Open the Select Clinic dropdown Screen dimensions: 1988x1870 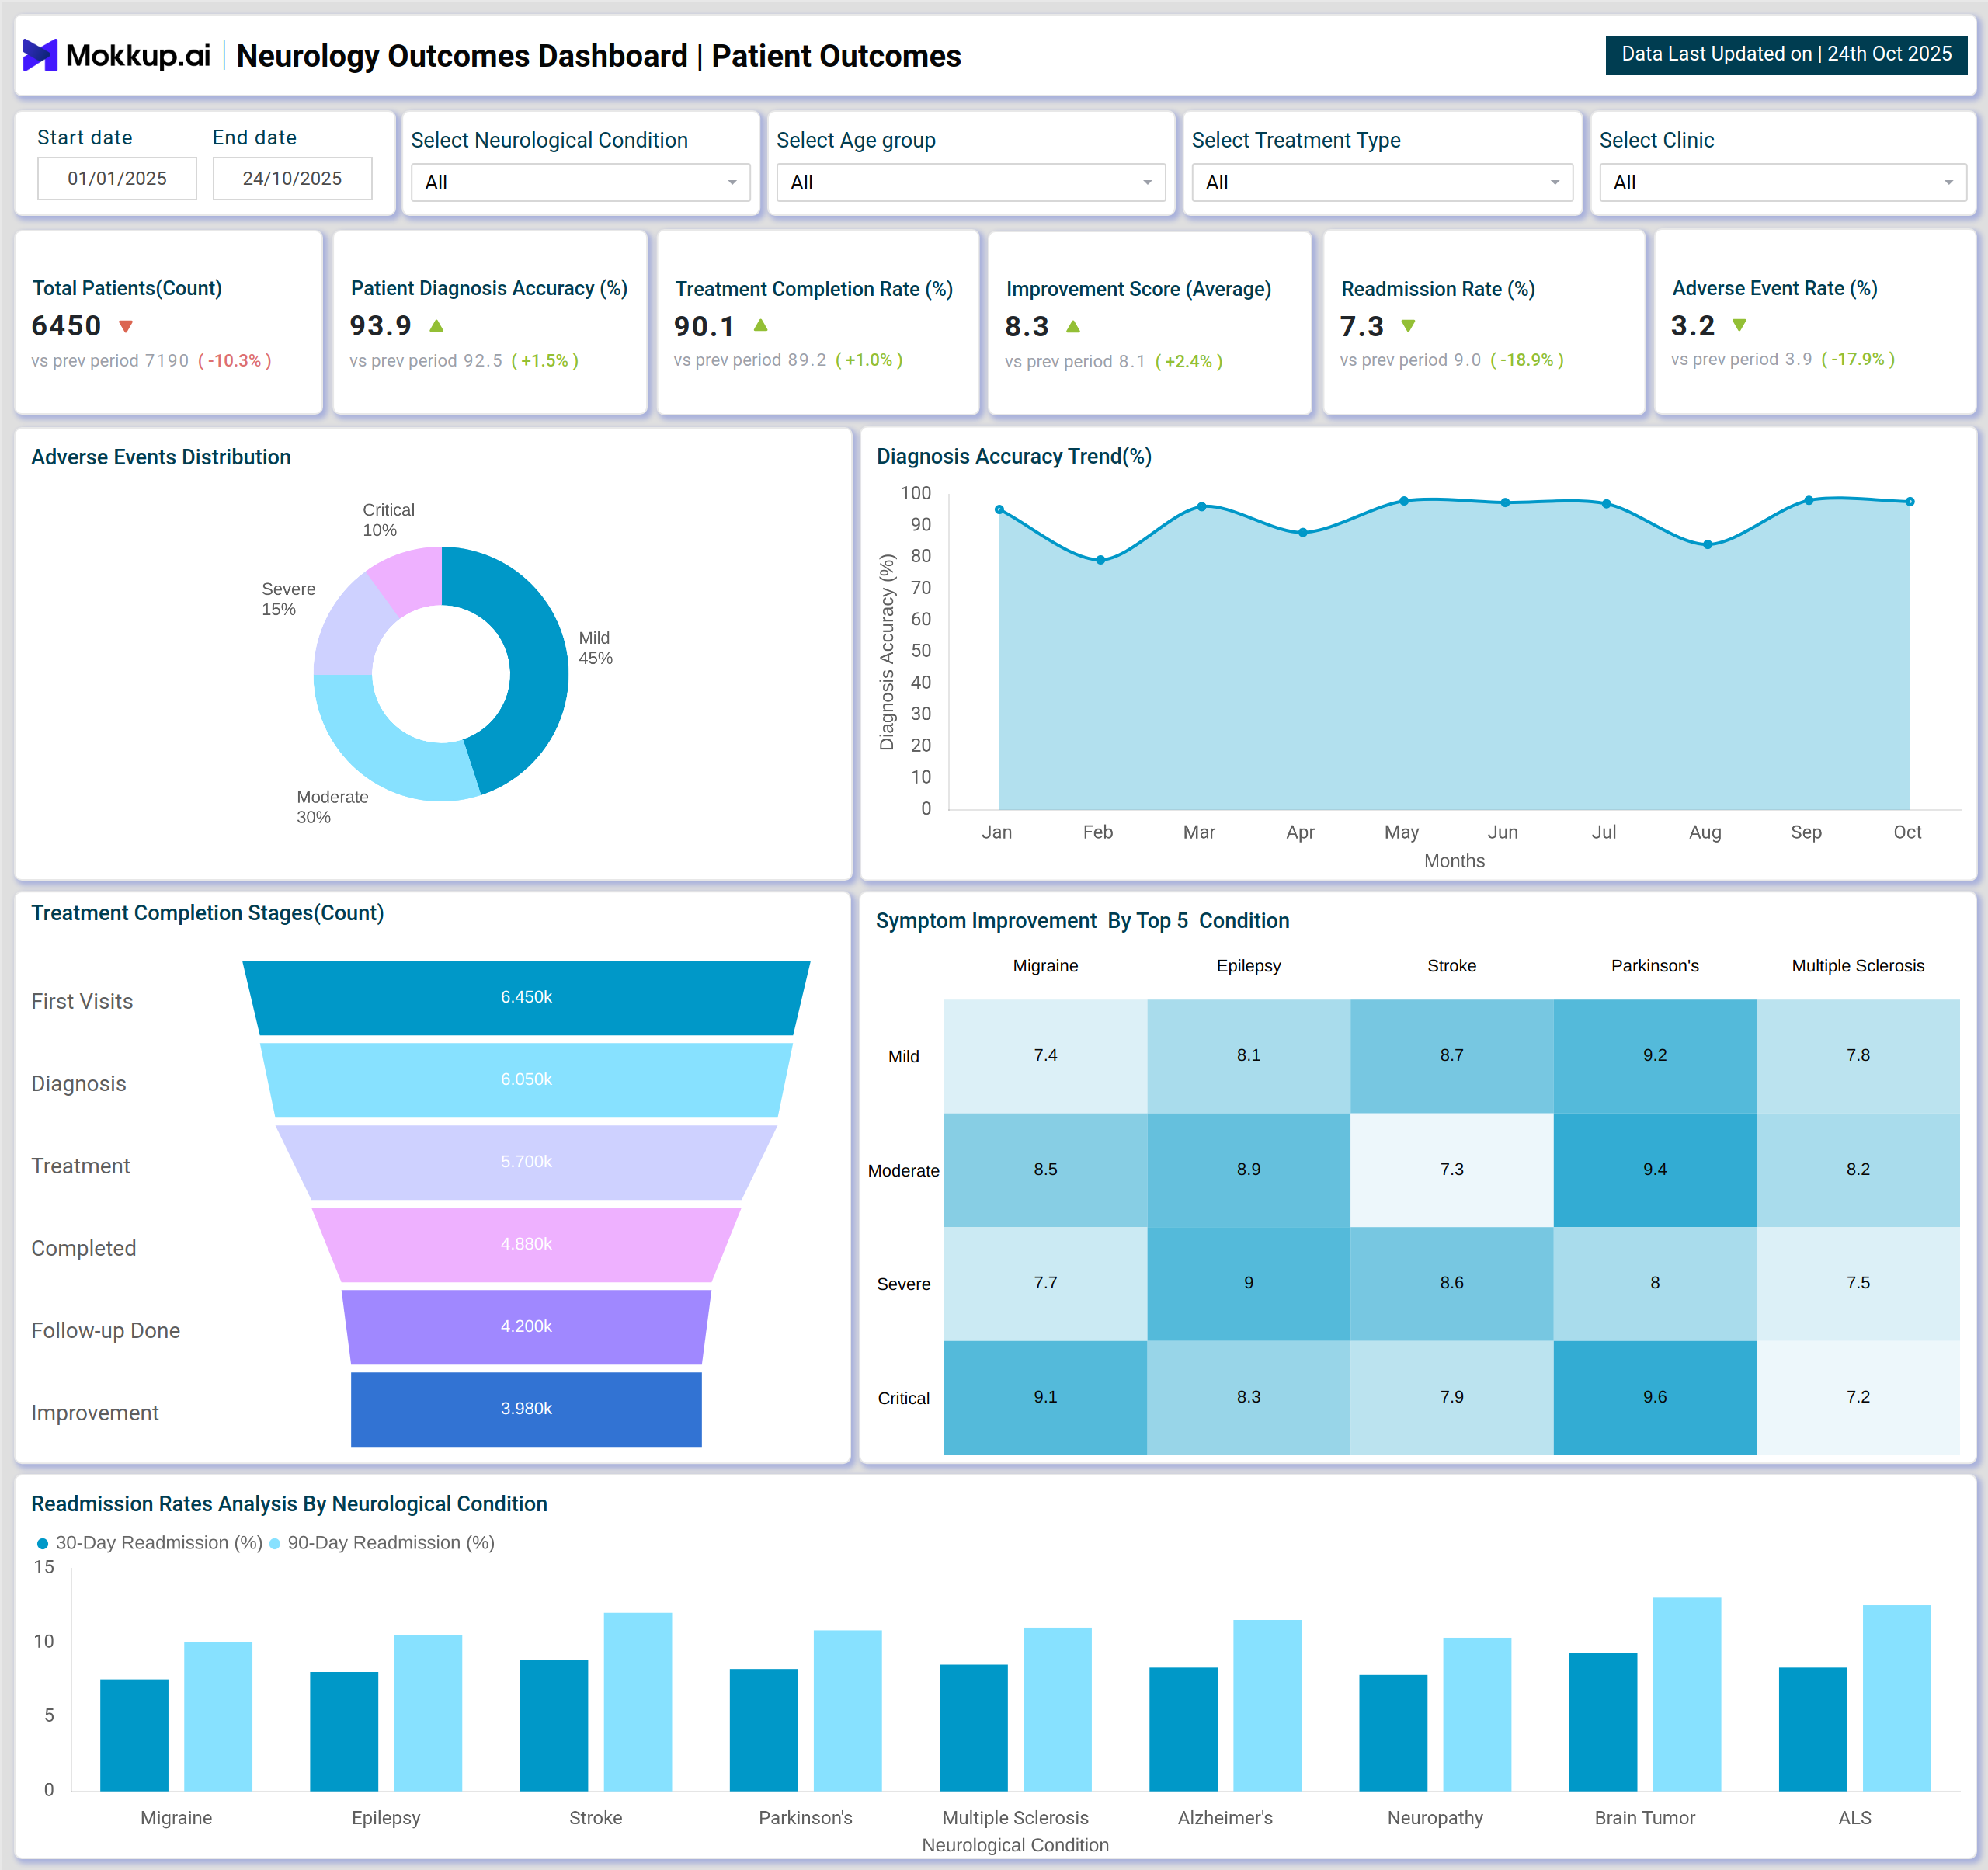click(1783, 182)
